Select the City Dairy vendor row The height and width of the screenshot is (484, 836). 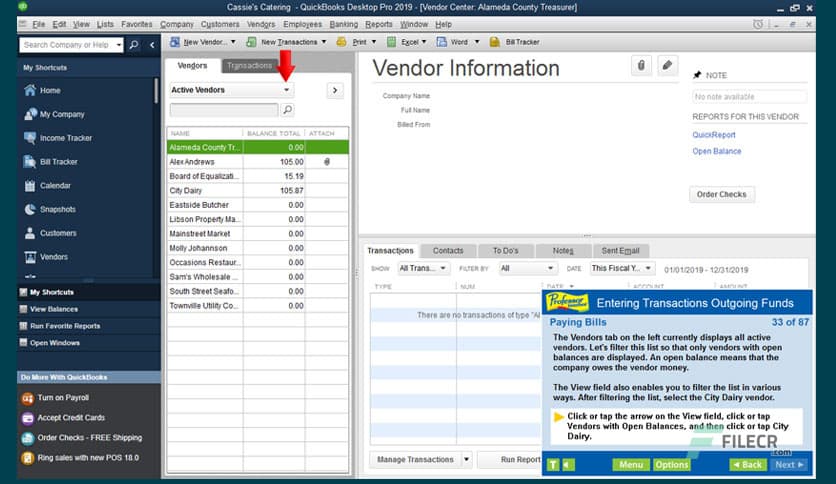pyautogui.click(x=258, y=190)
